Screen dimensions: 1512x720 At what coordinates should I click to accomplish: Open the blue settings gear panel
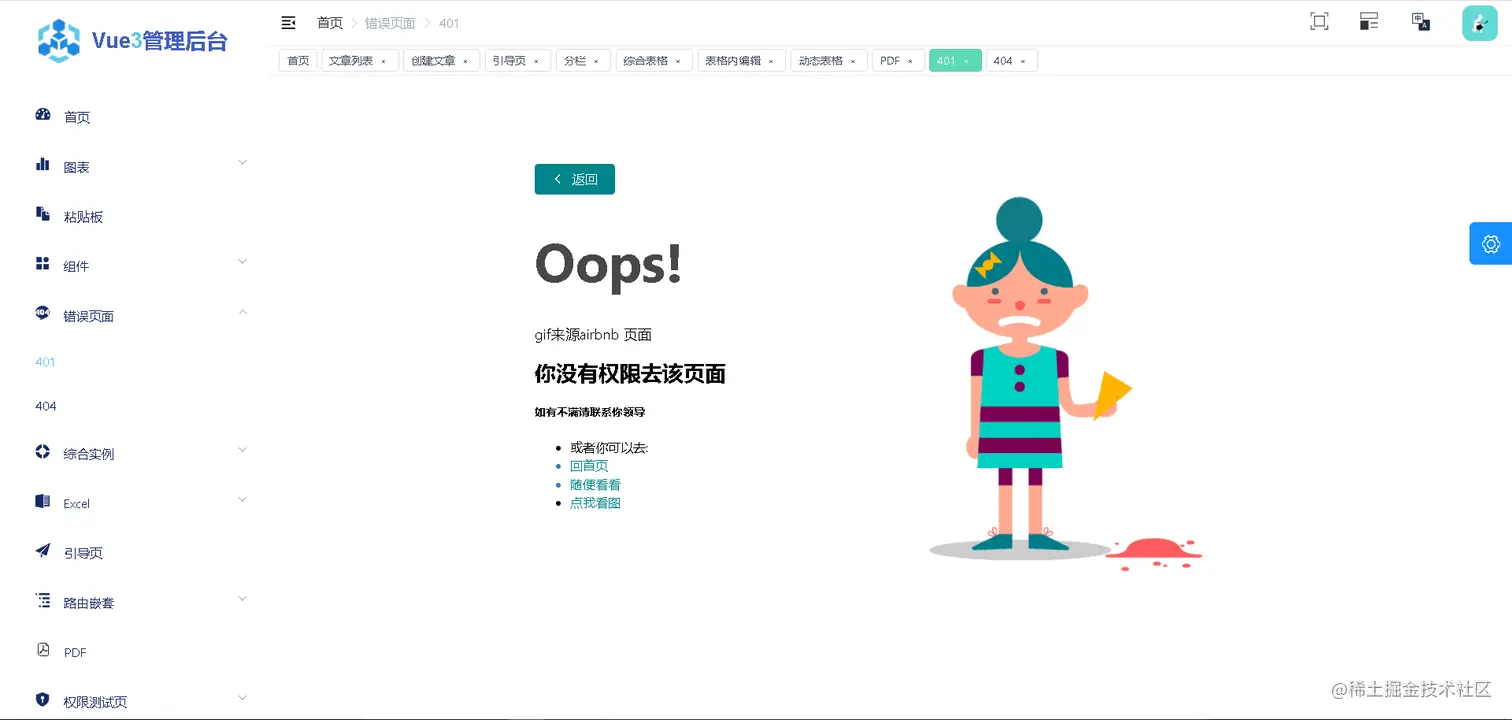click(x=1490, y=244)
